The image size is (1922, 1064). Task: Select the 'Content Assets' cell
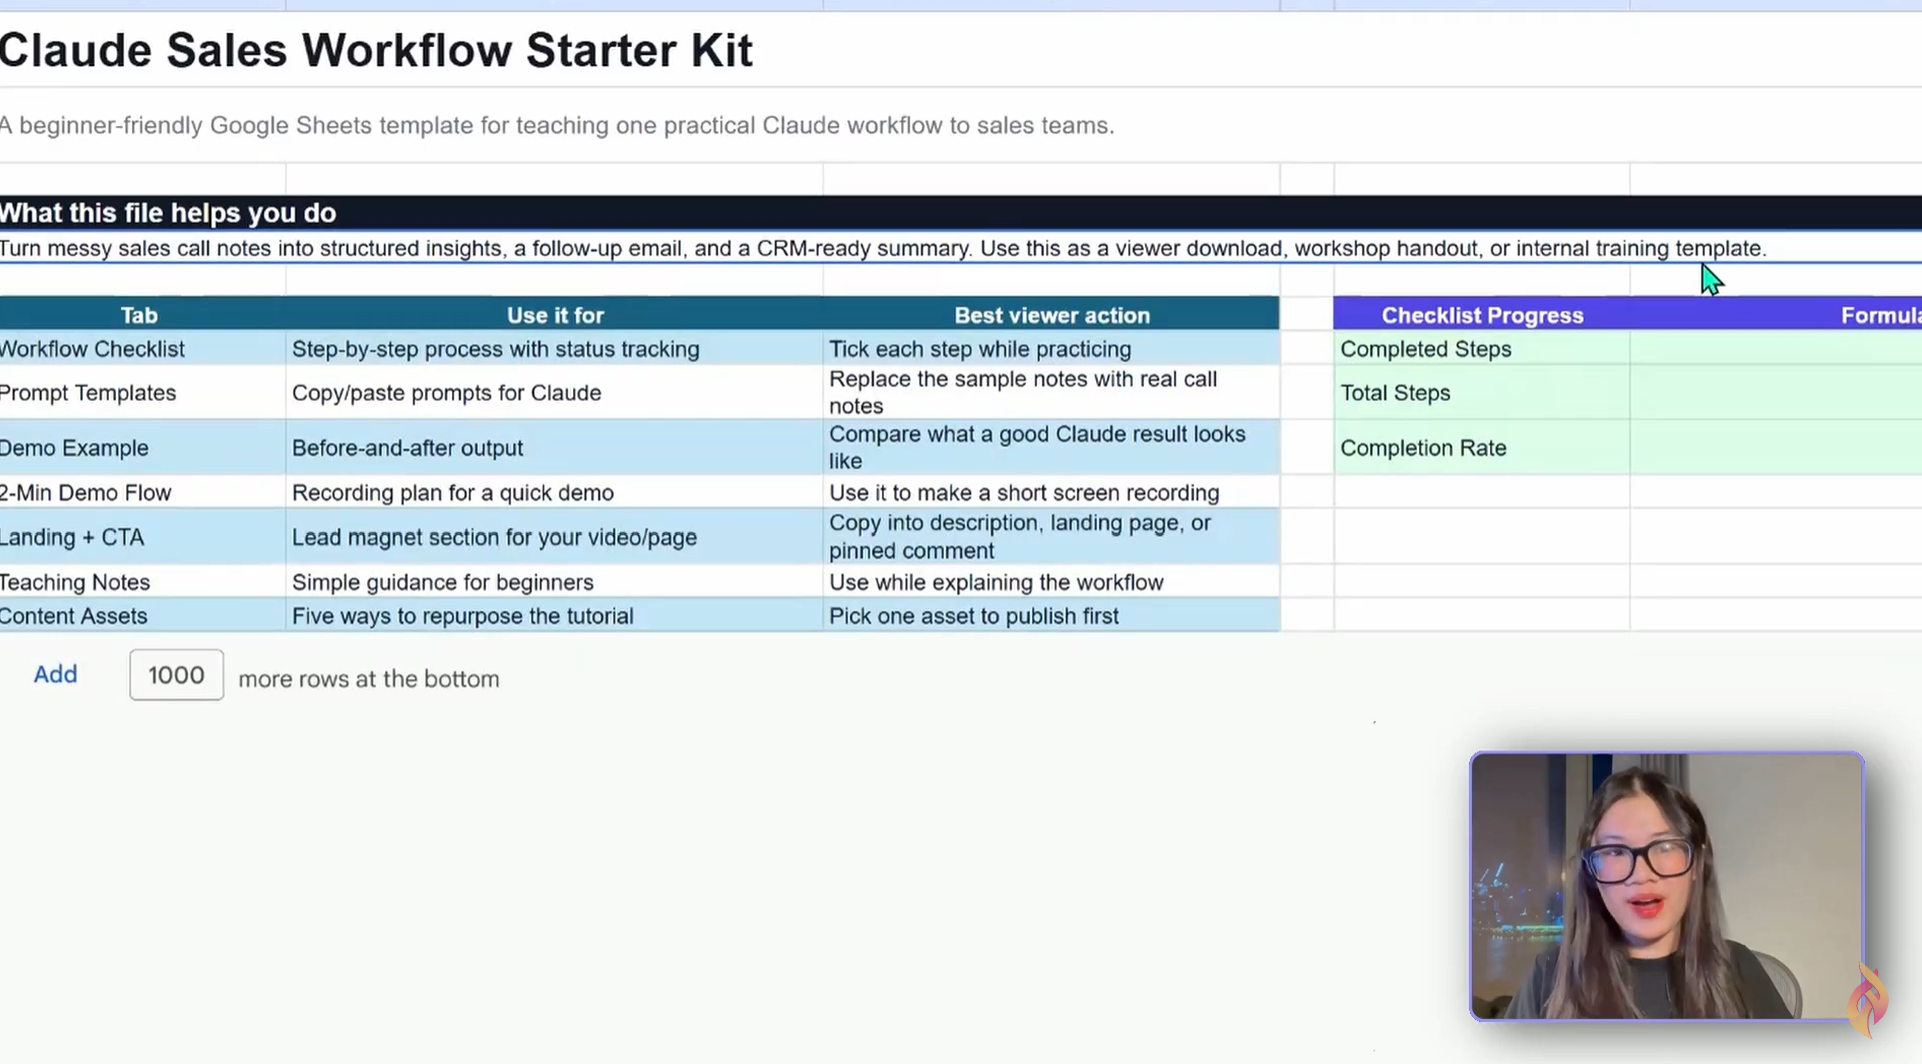pos(142,616)
